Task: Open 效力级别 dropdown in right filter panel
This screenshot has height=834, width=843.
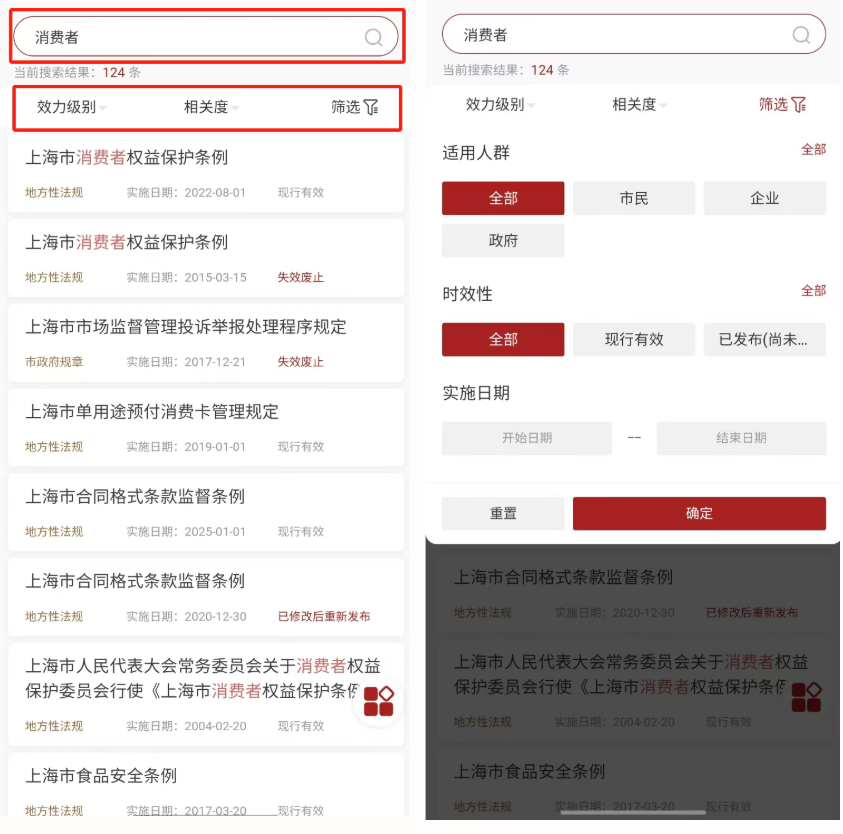Action: click(500, 104)
